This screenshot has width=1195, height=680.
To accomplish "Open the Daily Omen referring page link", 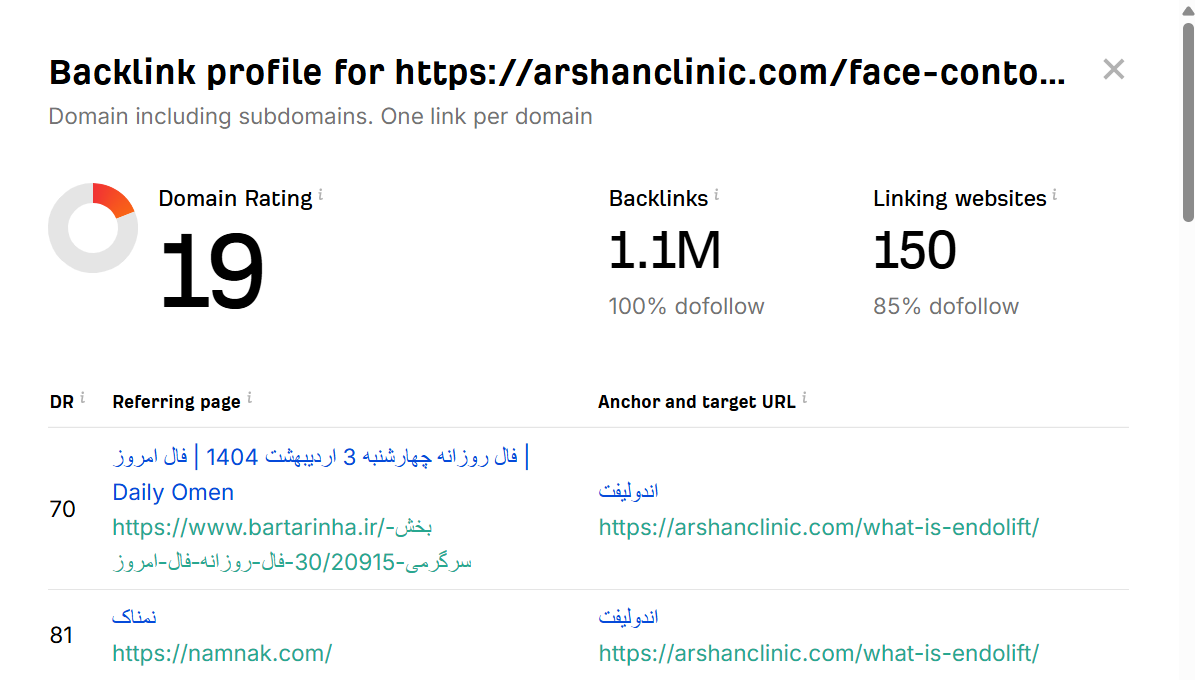I will [x=173, y=492].
